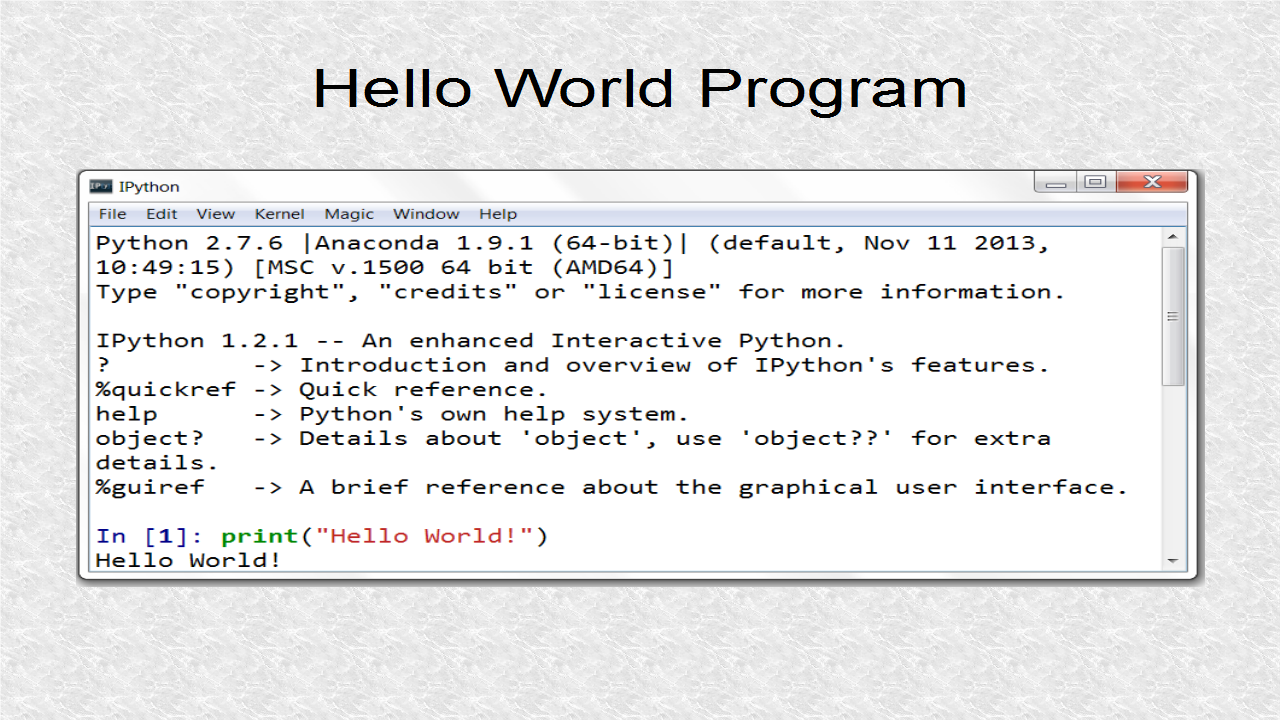Open the View menu
Viewport: 1280px width, 720px height.
pos(215,213)
